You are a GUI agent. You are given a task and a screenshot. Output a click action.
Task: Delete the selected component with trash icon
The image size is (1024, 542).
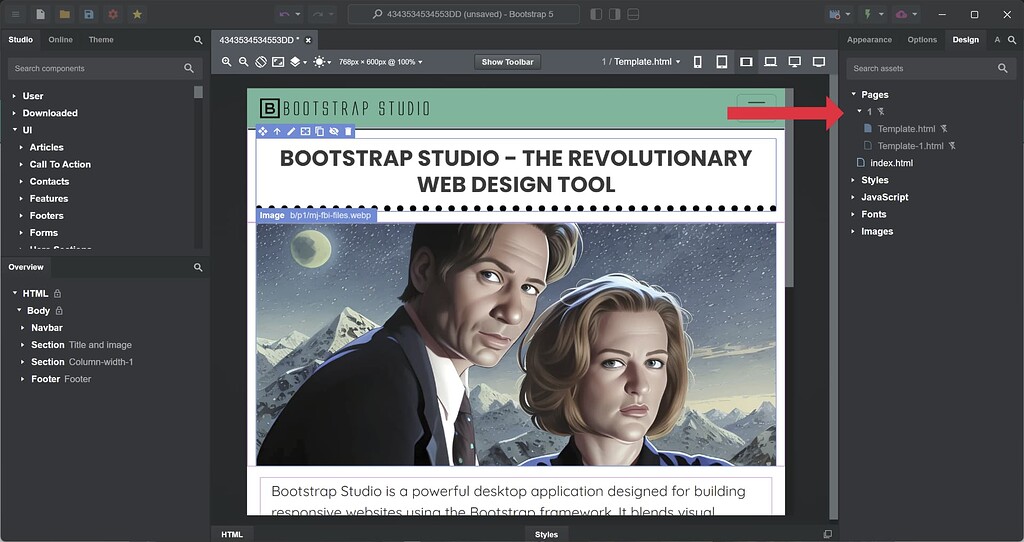(348, 131)
